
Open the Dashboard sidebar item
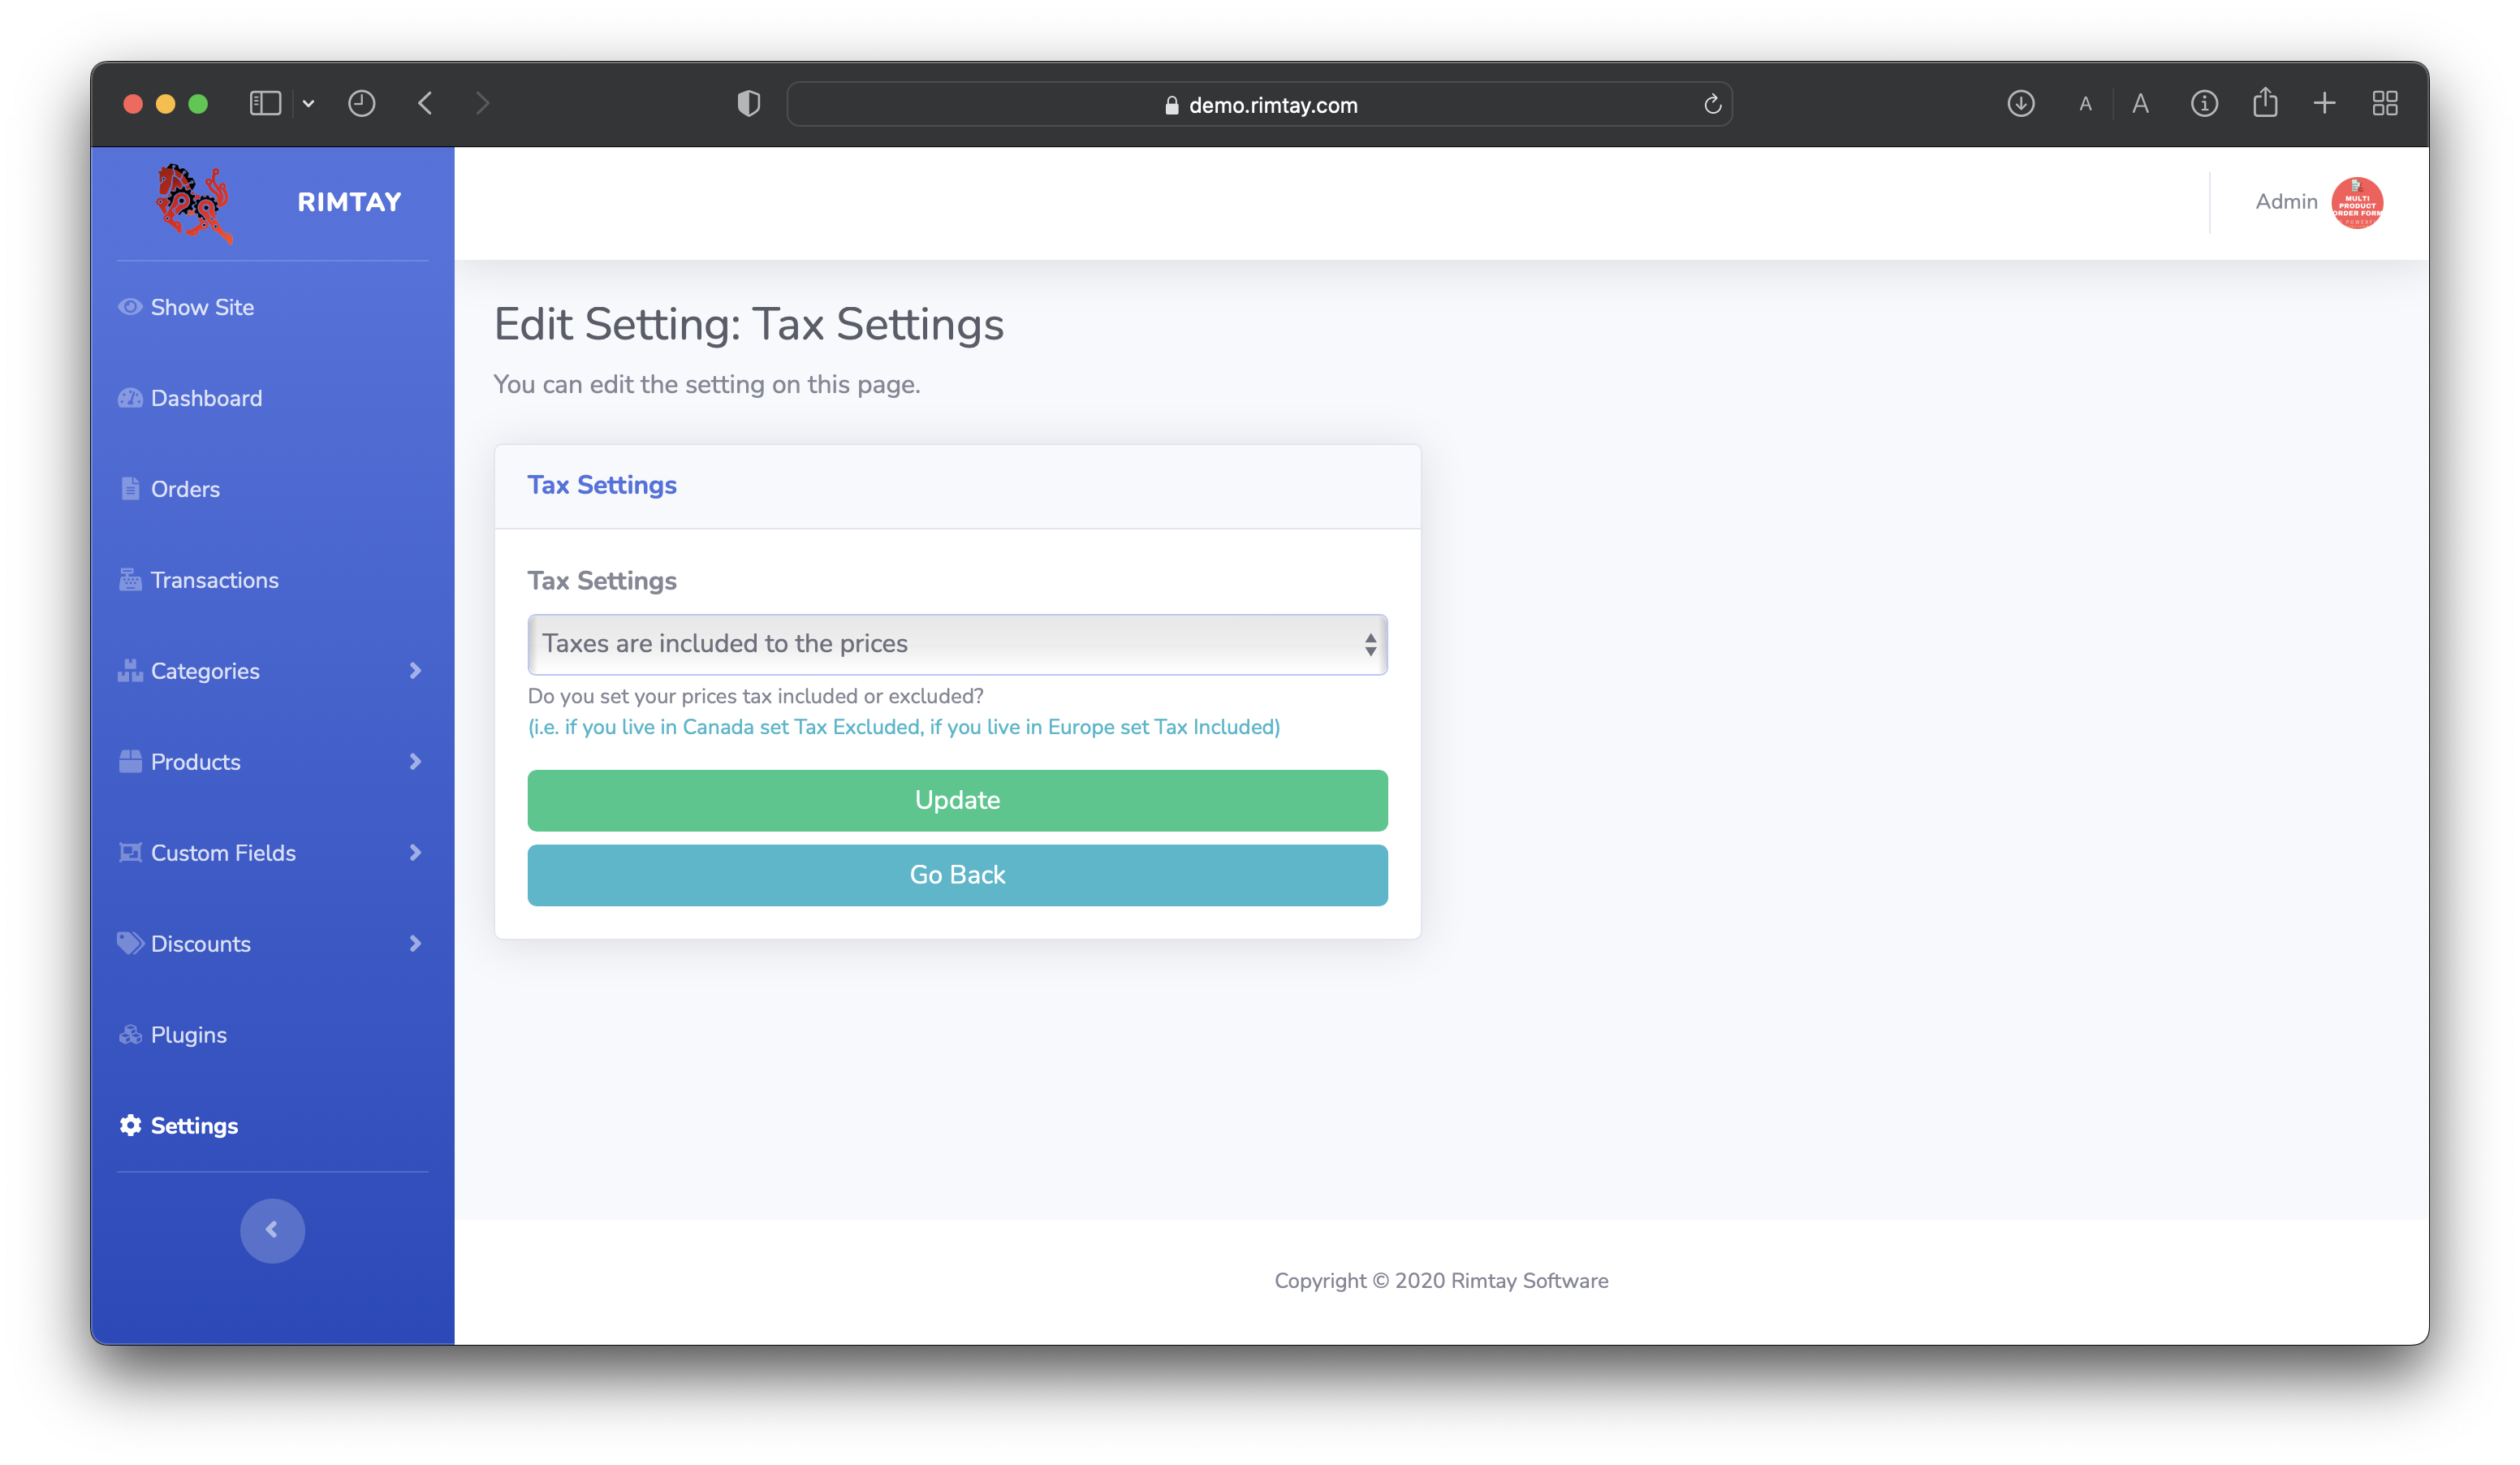tap(205, 398)
